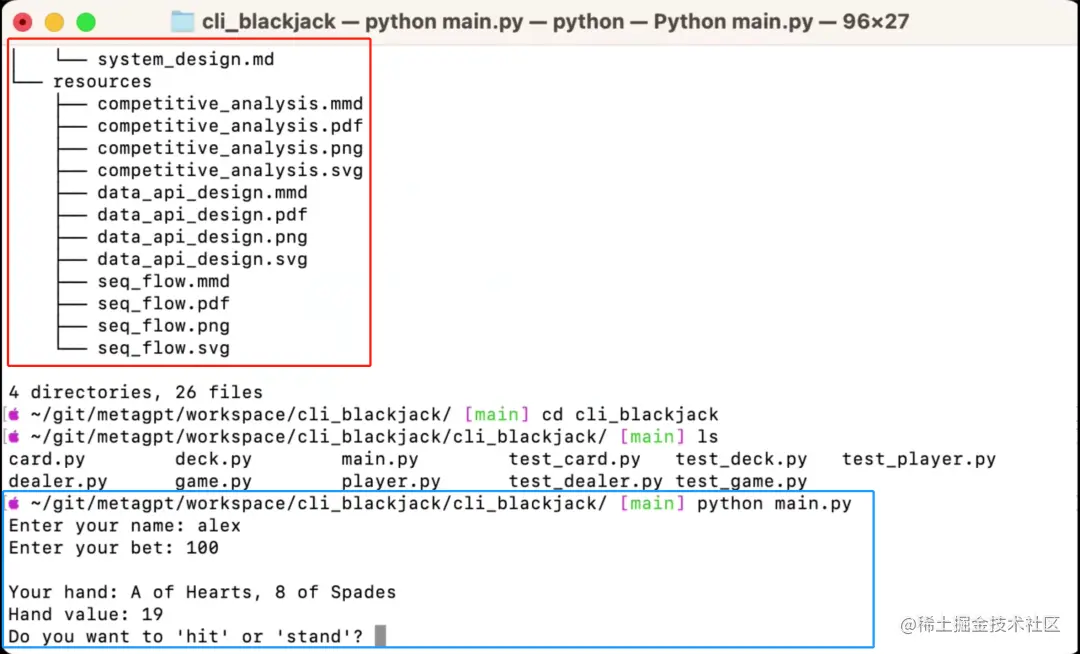Screen dimensions: 1080x654
Task: Select competitive_analysis.pdf in the tree
Action: (x=230, y=126)
